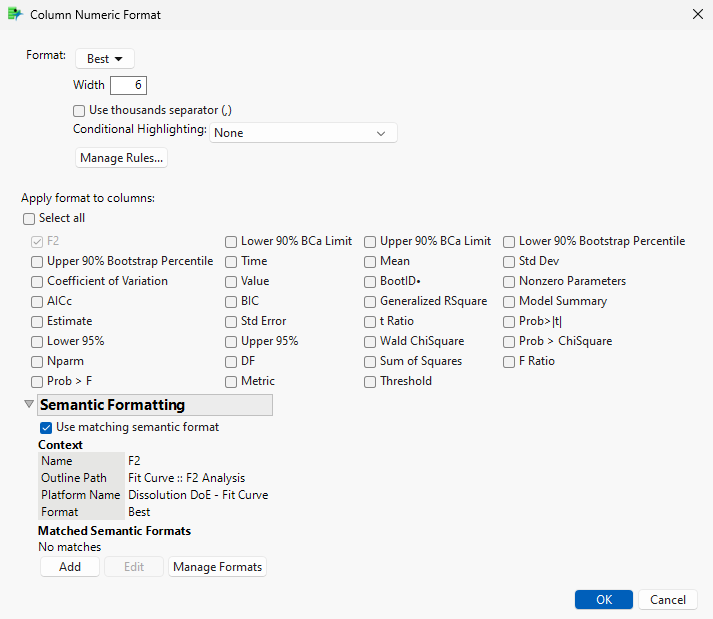Image resolution: width=713 pixels, height=619 pixels.
Task: Close the Column Numeric Format dialog
Action: 696,15
